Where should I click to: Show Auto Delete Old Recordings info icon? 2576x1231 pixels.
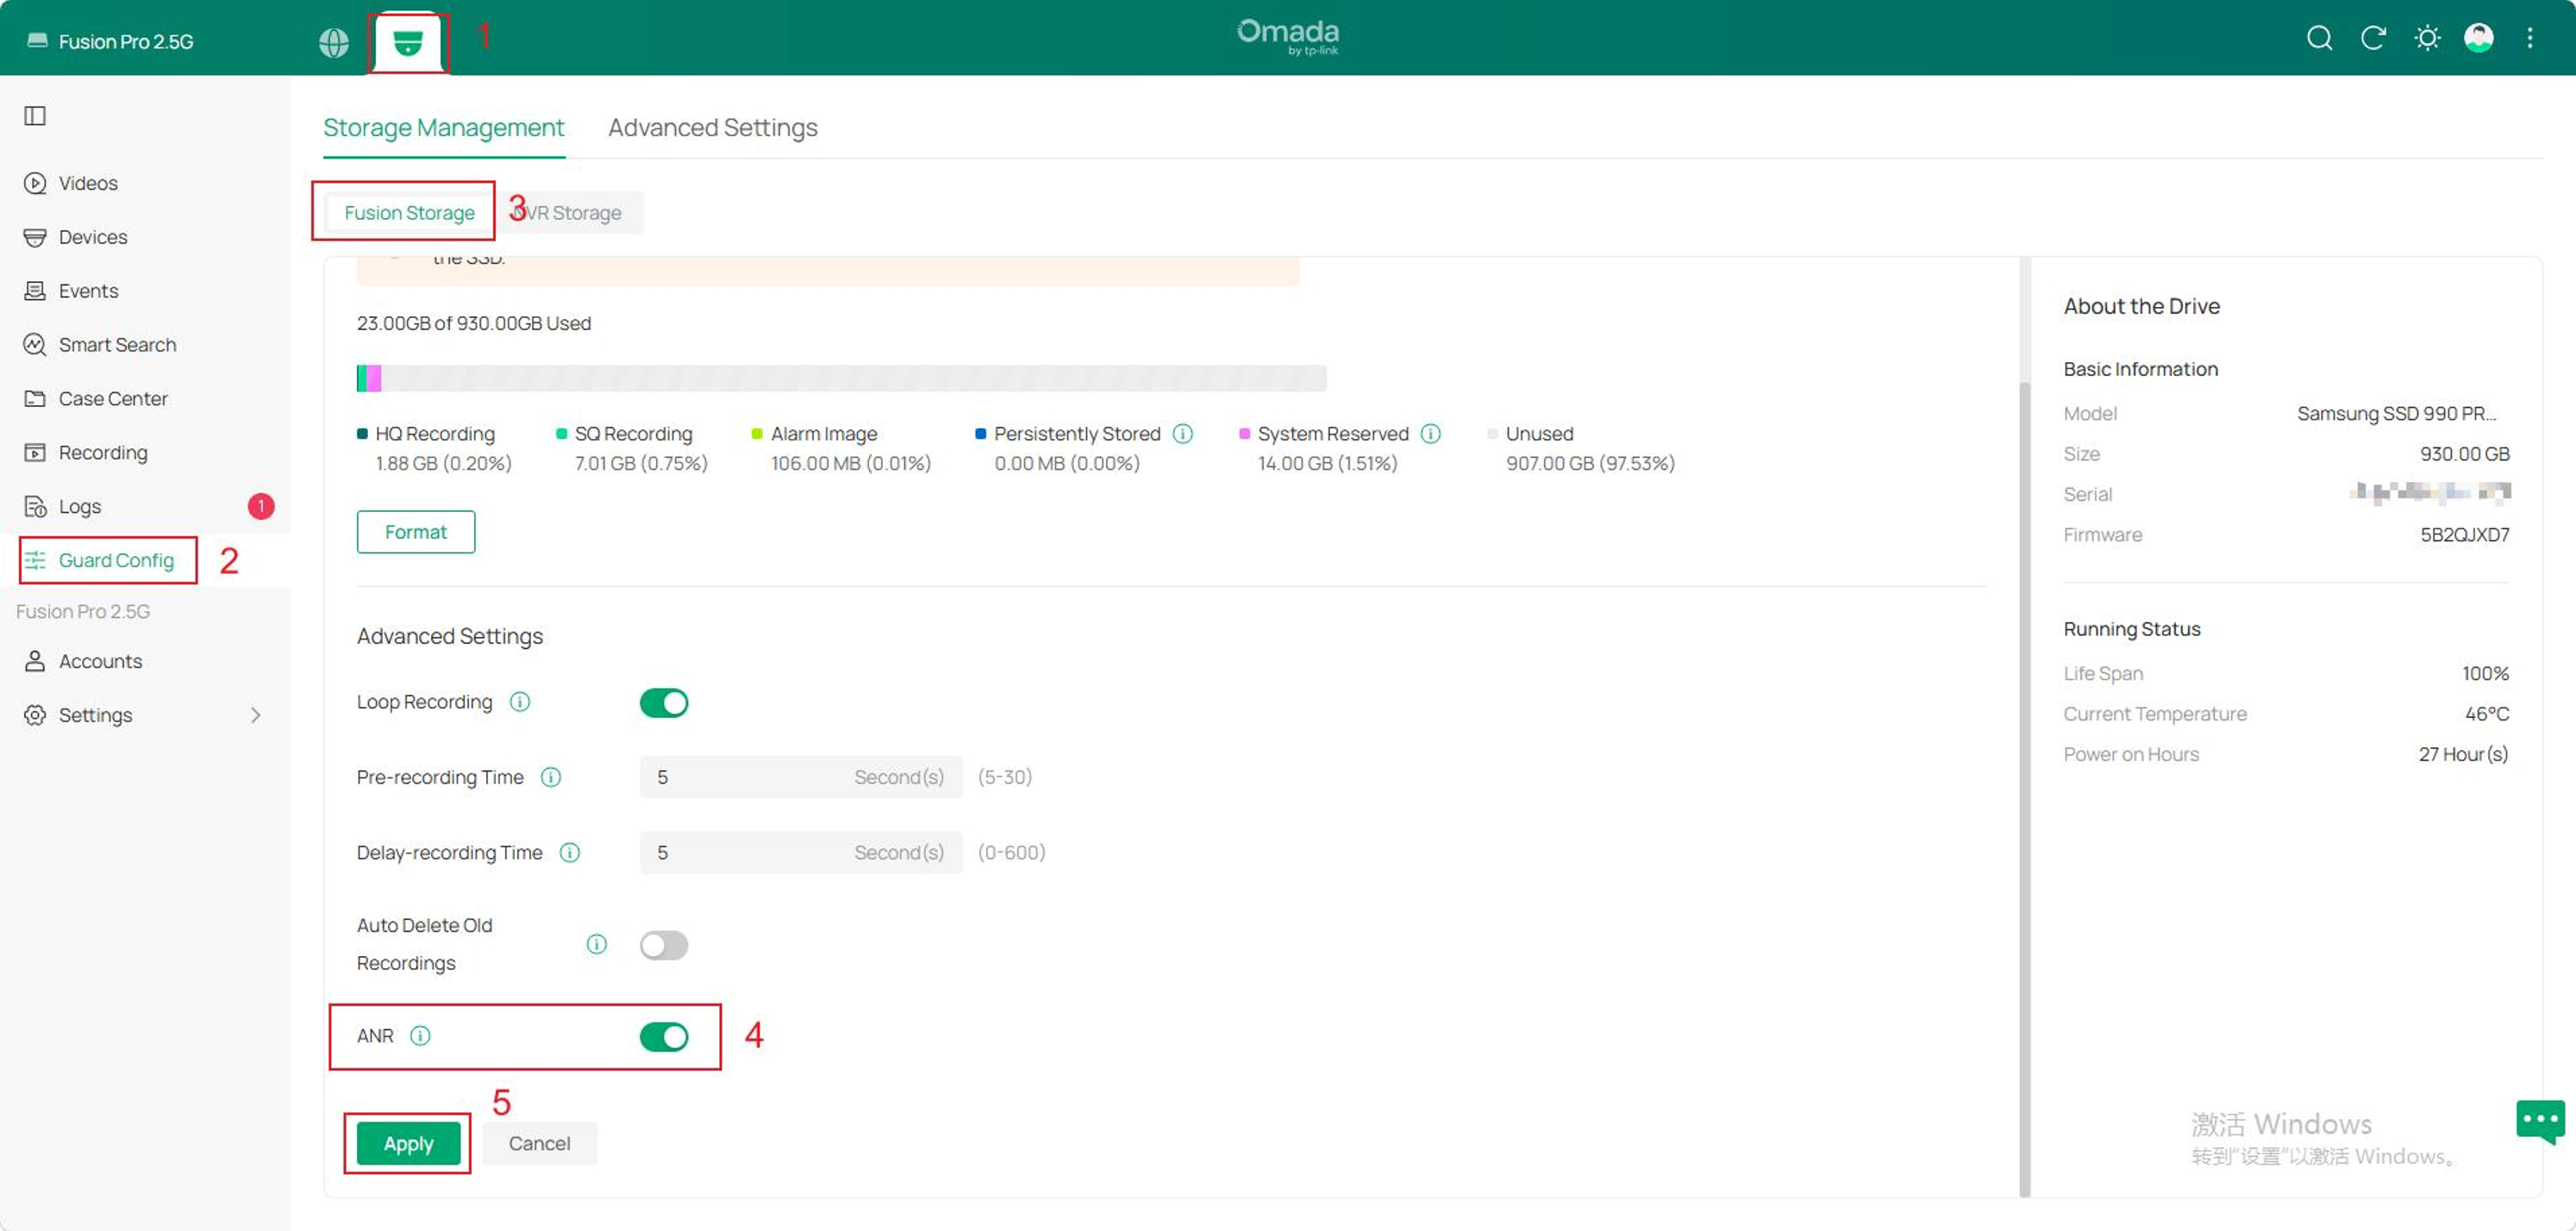click(x=597, y=944)
